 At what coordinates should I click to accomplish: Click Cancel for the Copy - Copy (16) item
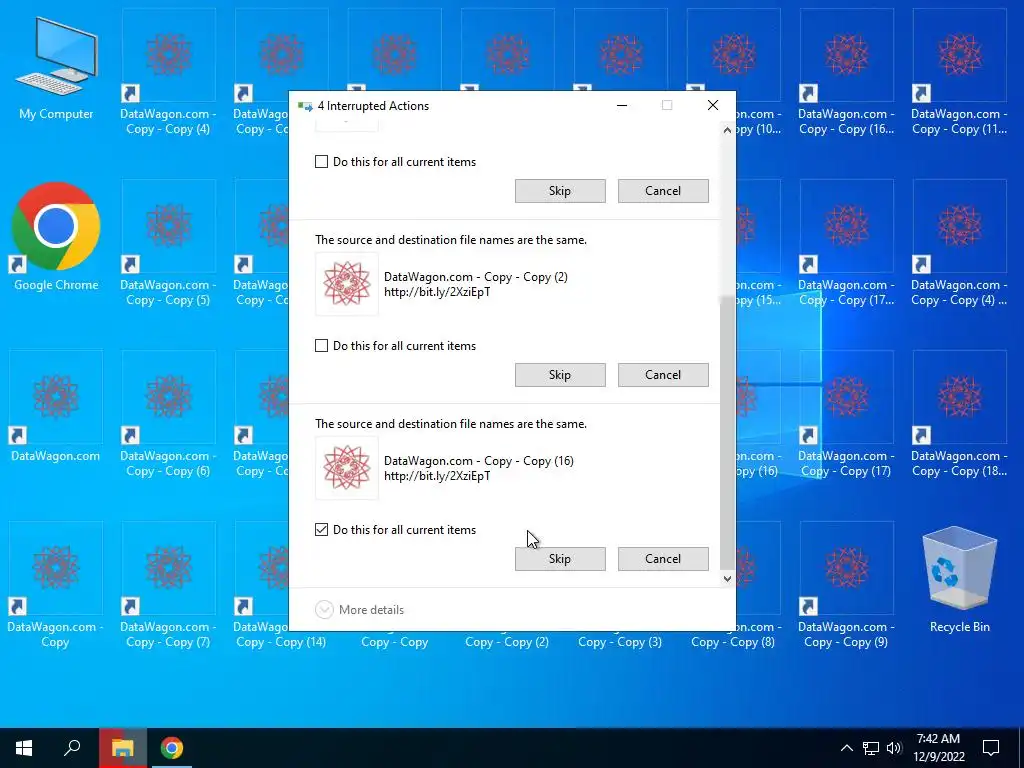tap(663, 558)
